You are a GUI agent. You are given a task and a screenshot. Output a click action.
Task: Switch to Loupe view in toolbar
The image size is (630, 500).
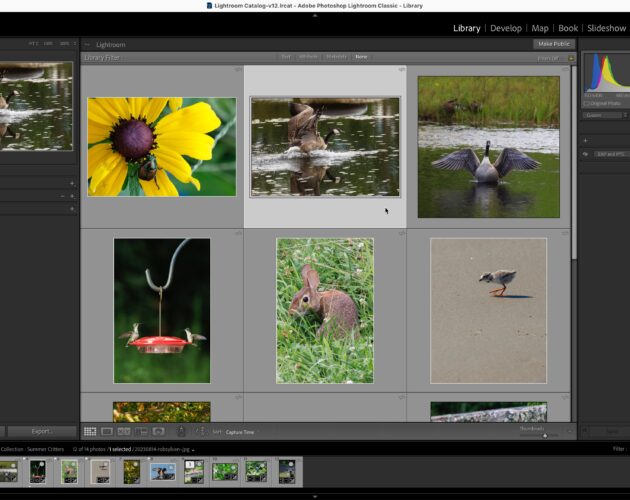[107, 431]
